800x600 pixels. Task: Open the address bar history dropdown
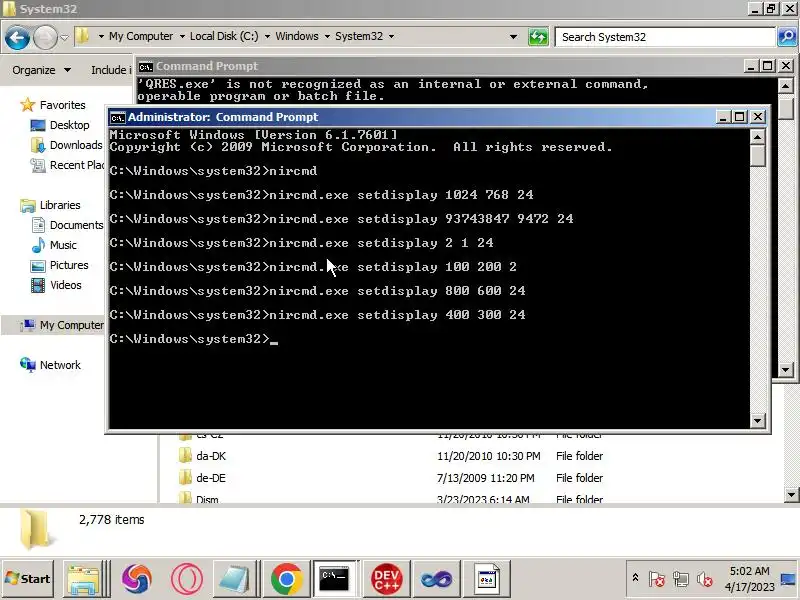(513, 37)
